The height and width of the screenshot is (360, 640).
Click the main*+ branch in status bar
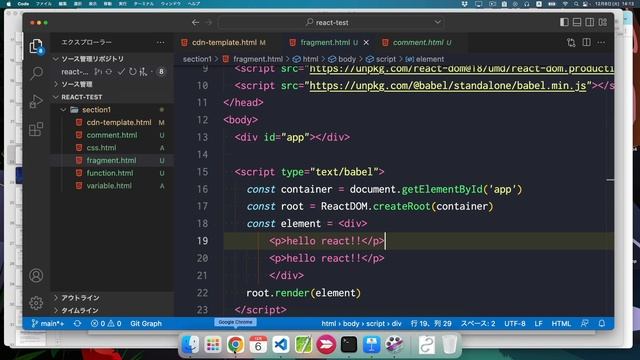click(x=48, y=324)
